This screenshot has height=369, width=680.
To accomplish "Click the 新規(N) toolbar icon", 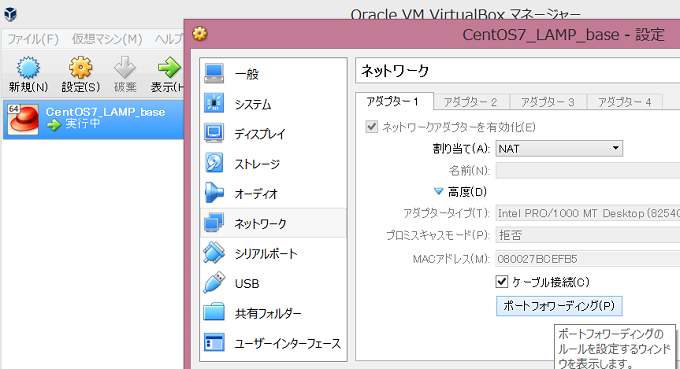I will point(28,68).
